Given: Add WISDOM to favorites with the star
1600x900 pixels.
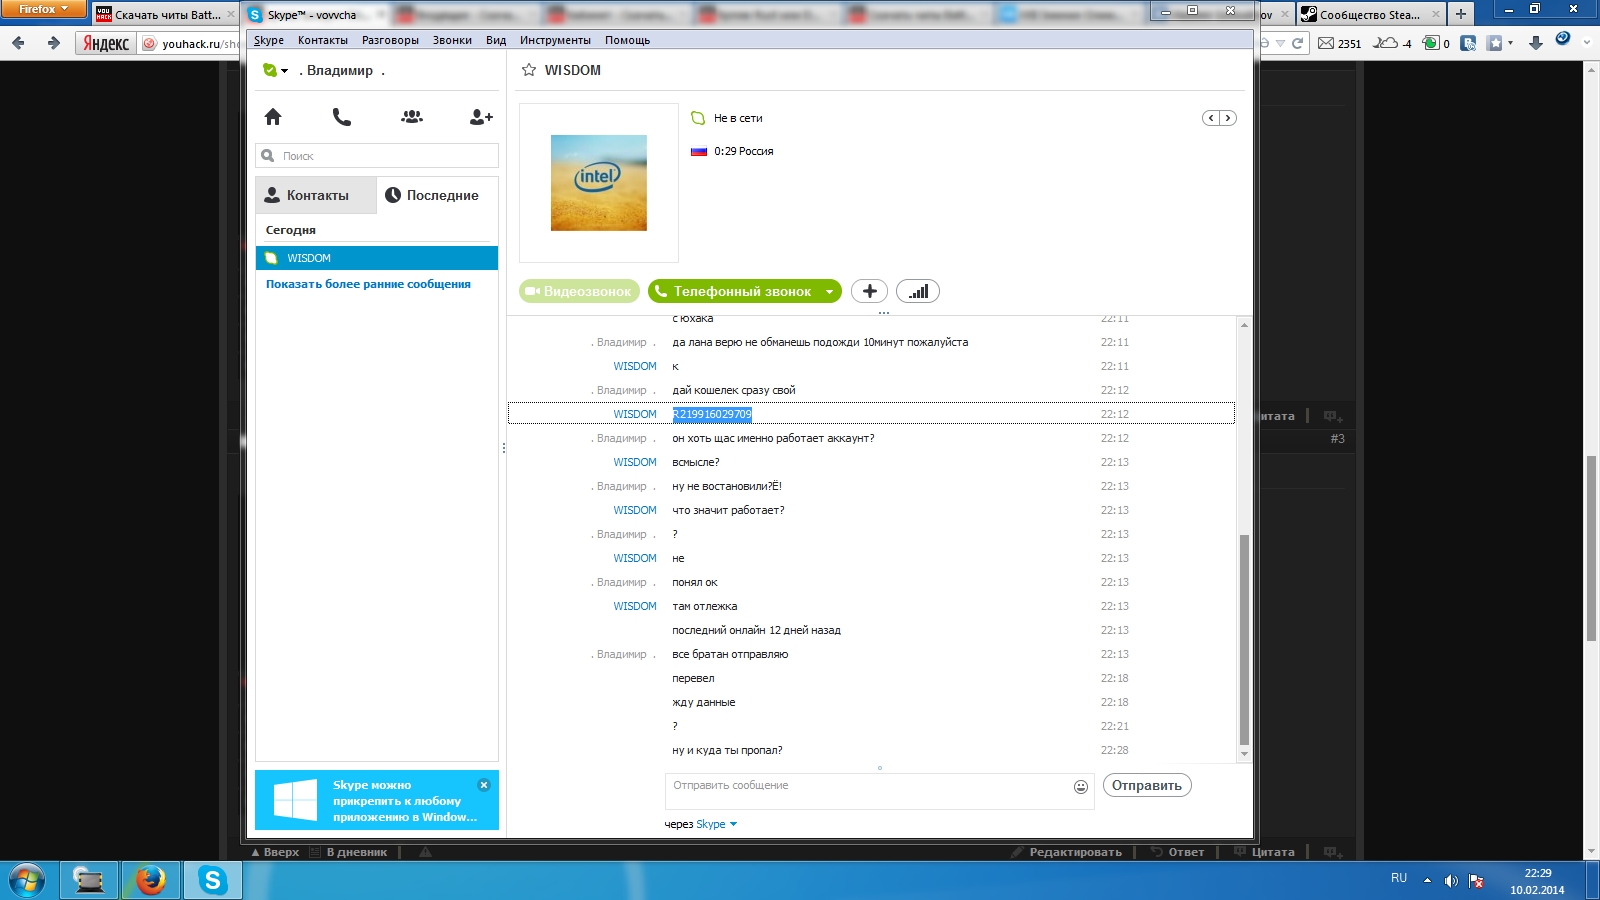Looking at the screenshot, I should (x=529, y=70).
